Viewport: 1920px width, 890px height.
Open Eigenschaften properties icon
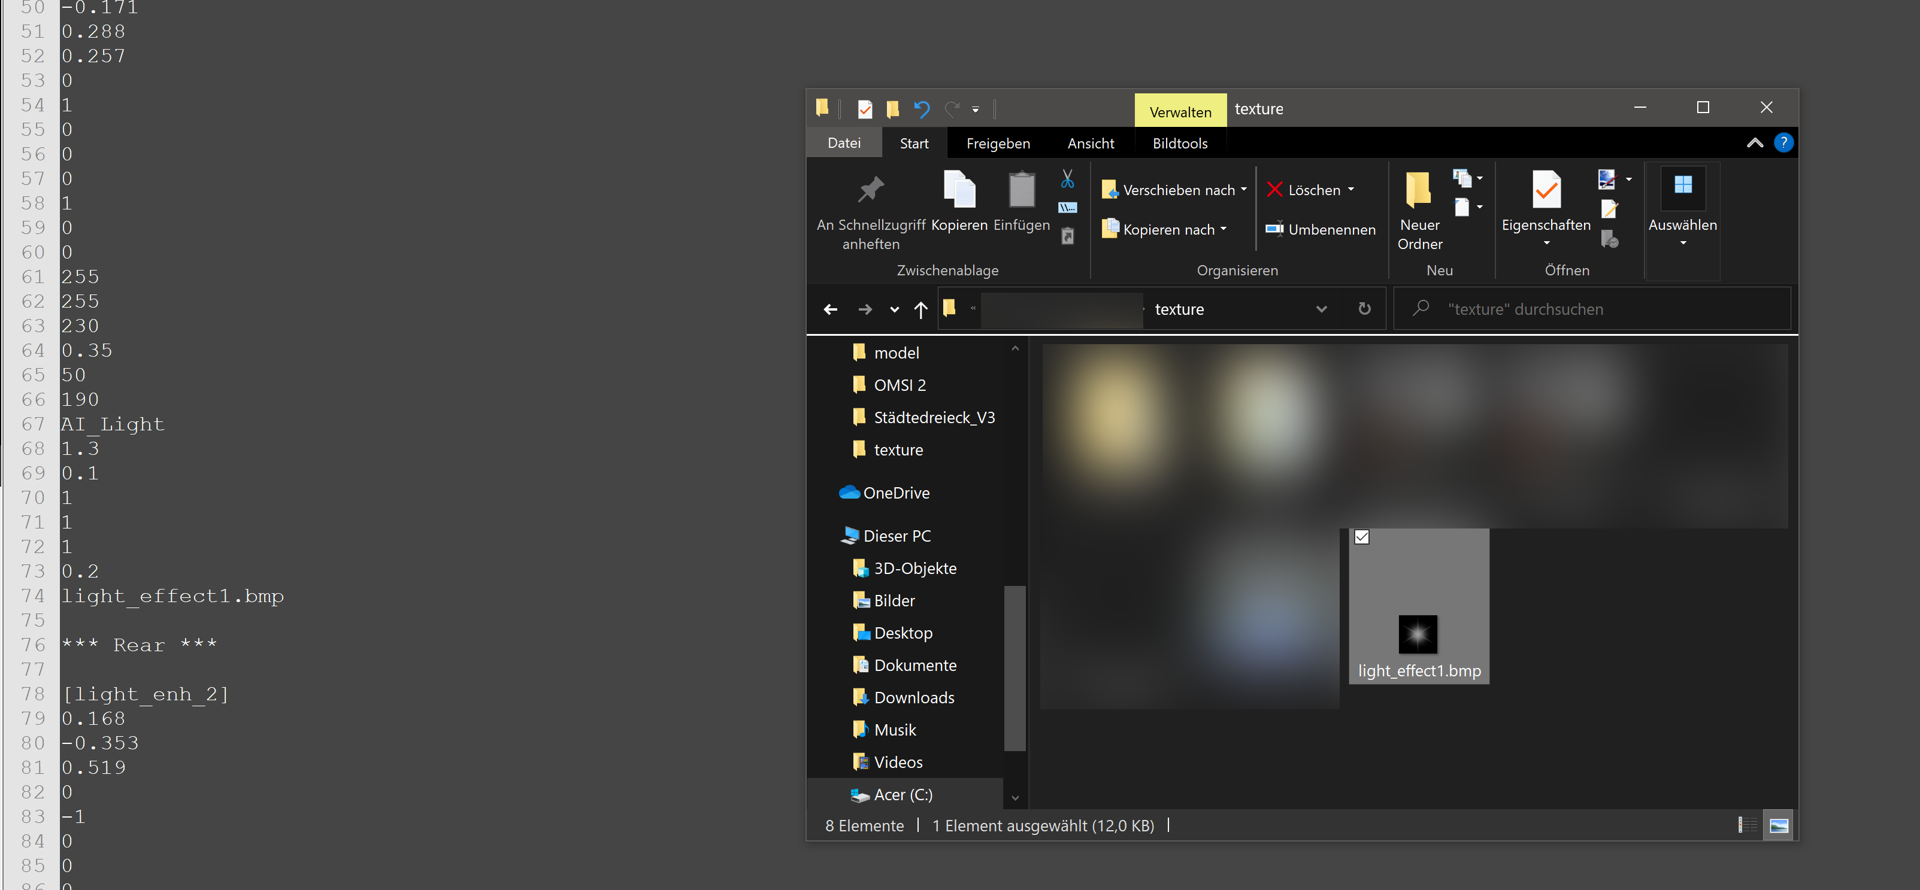(x=1545, y=190)
